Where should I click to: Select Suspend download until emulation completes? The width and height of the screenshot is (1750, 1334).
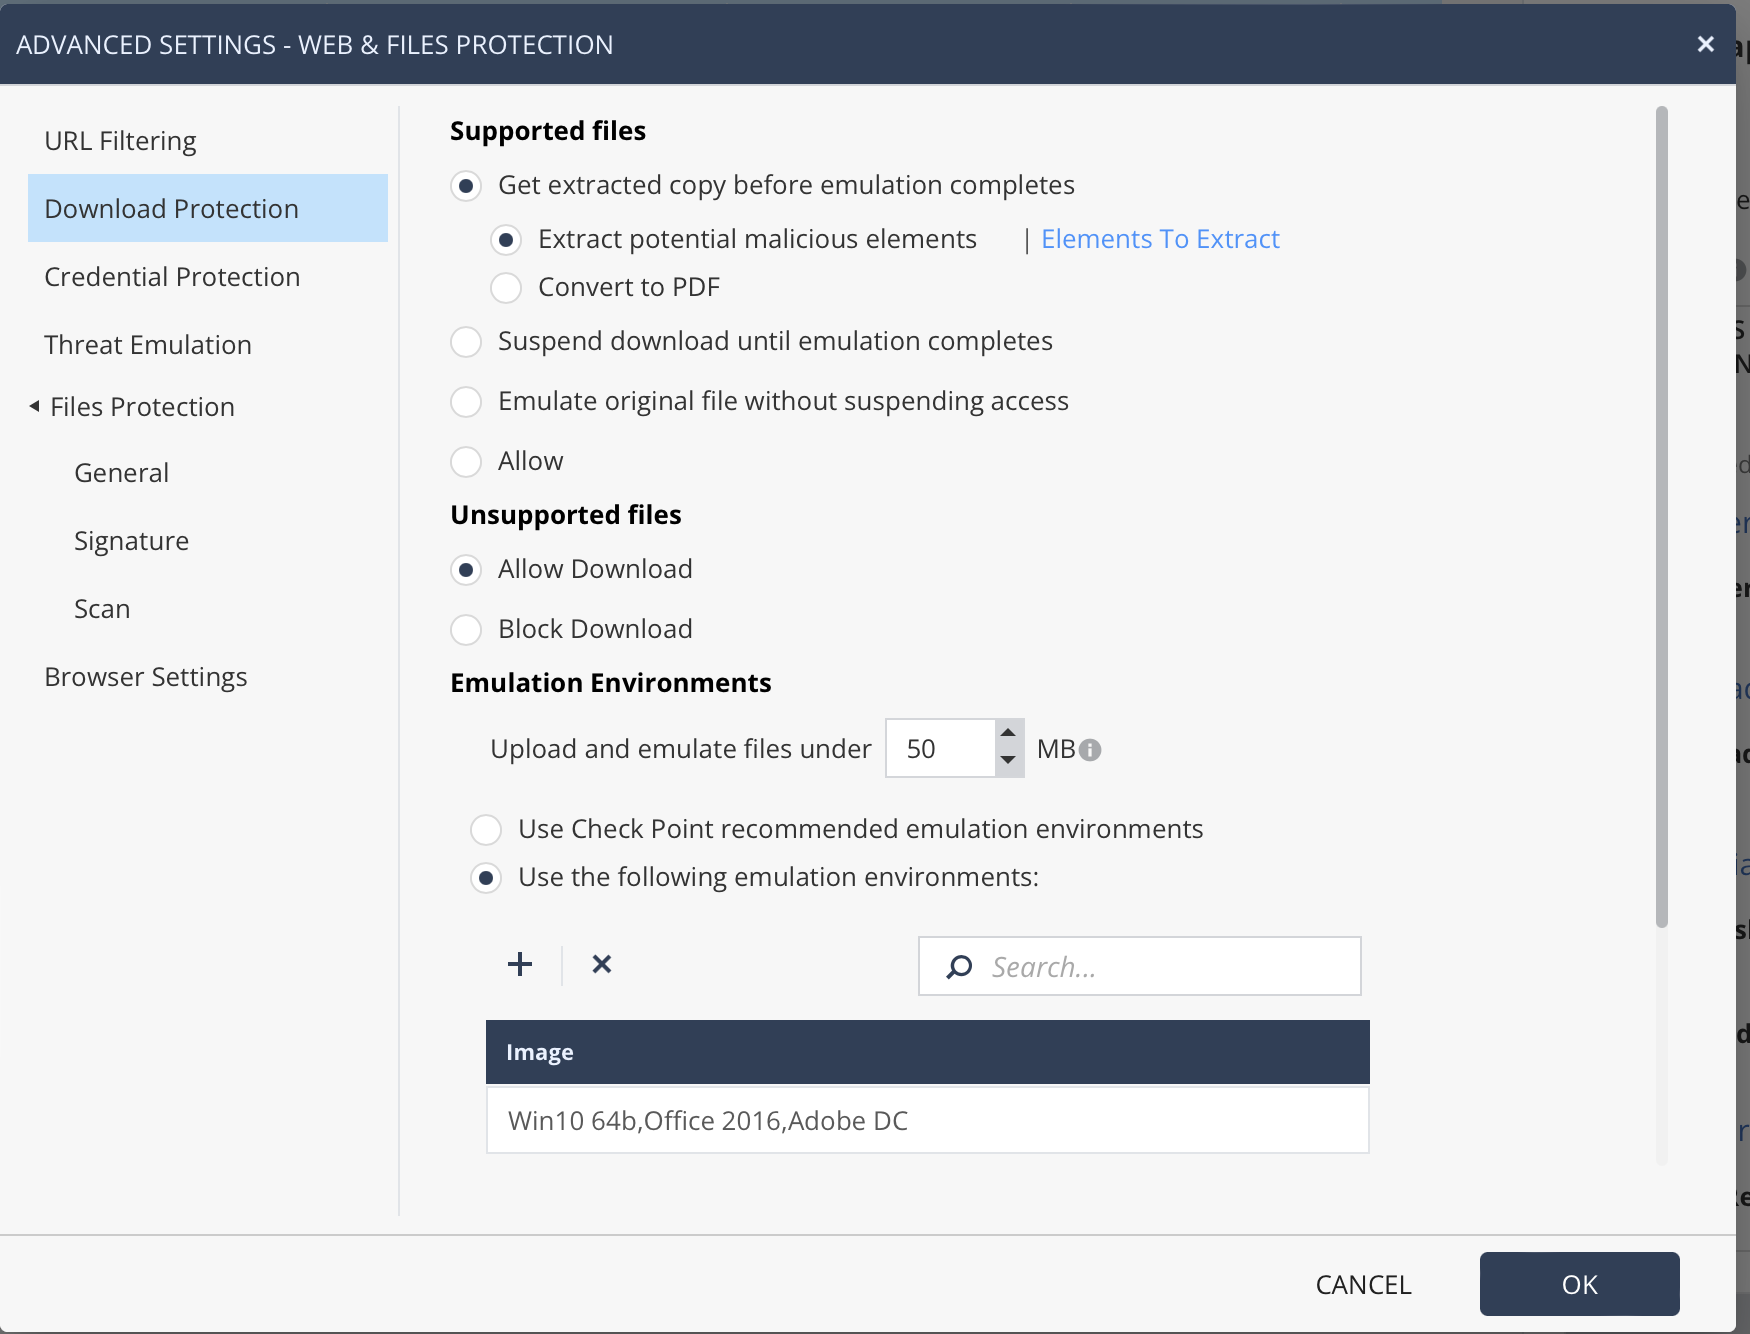tap(466, 342)
